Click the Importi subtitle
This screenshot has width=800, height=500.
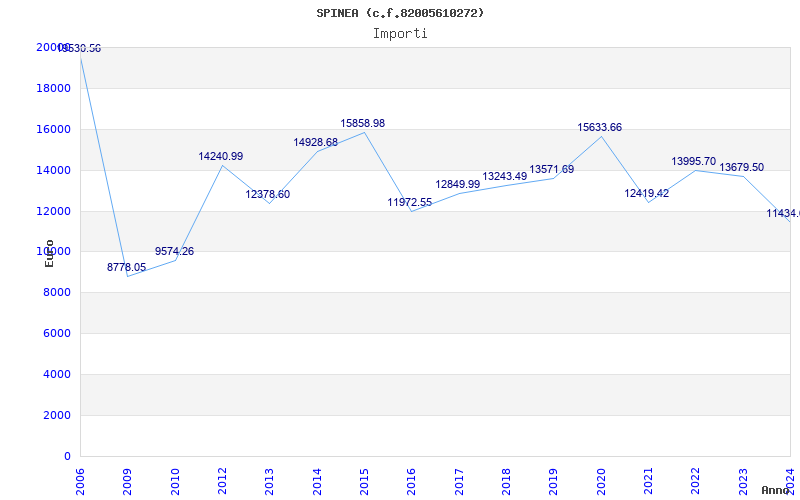[x=400, y=34]
